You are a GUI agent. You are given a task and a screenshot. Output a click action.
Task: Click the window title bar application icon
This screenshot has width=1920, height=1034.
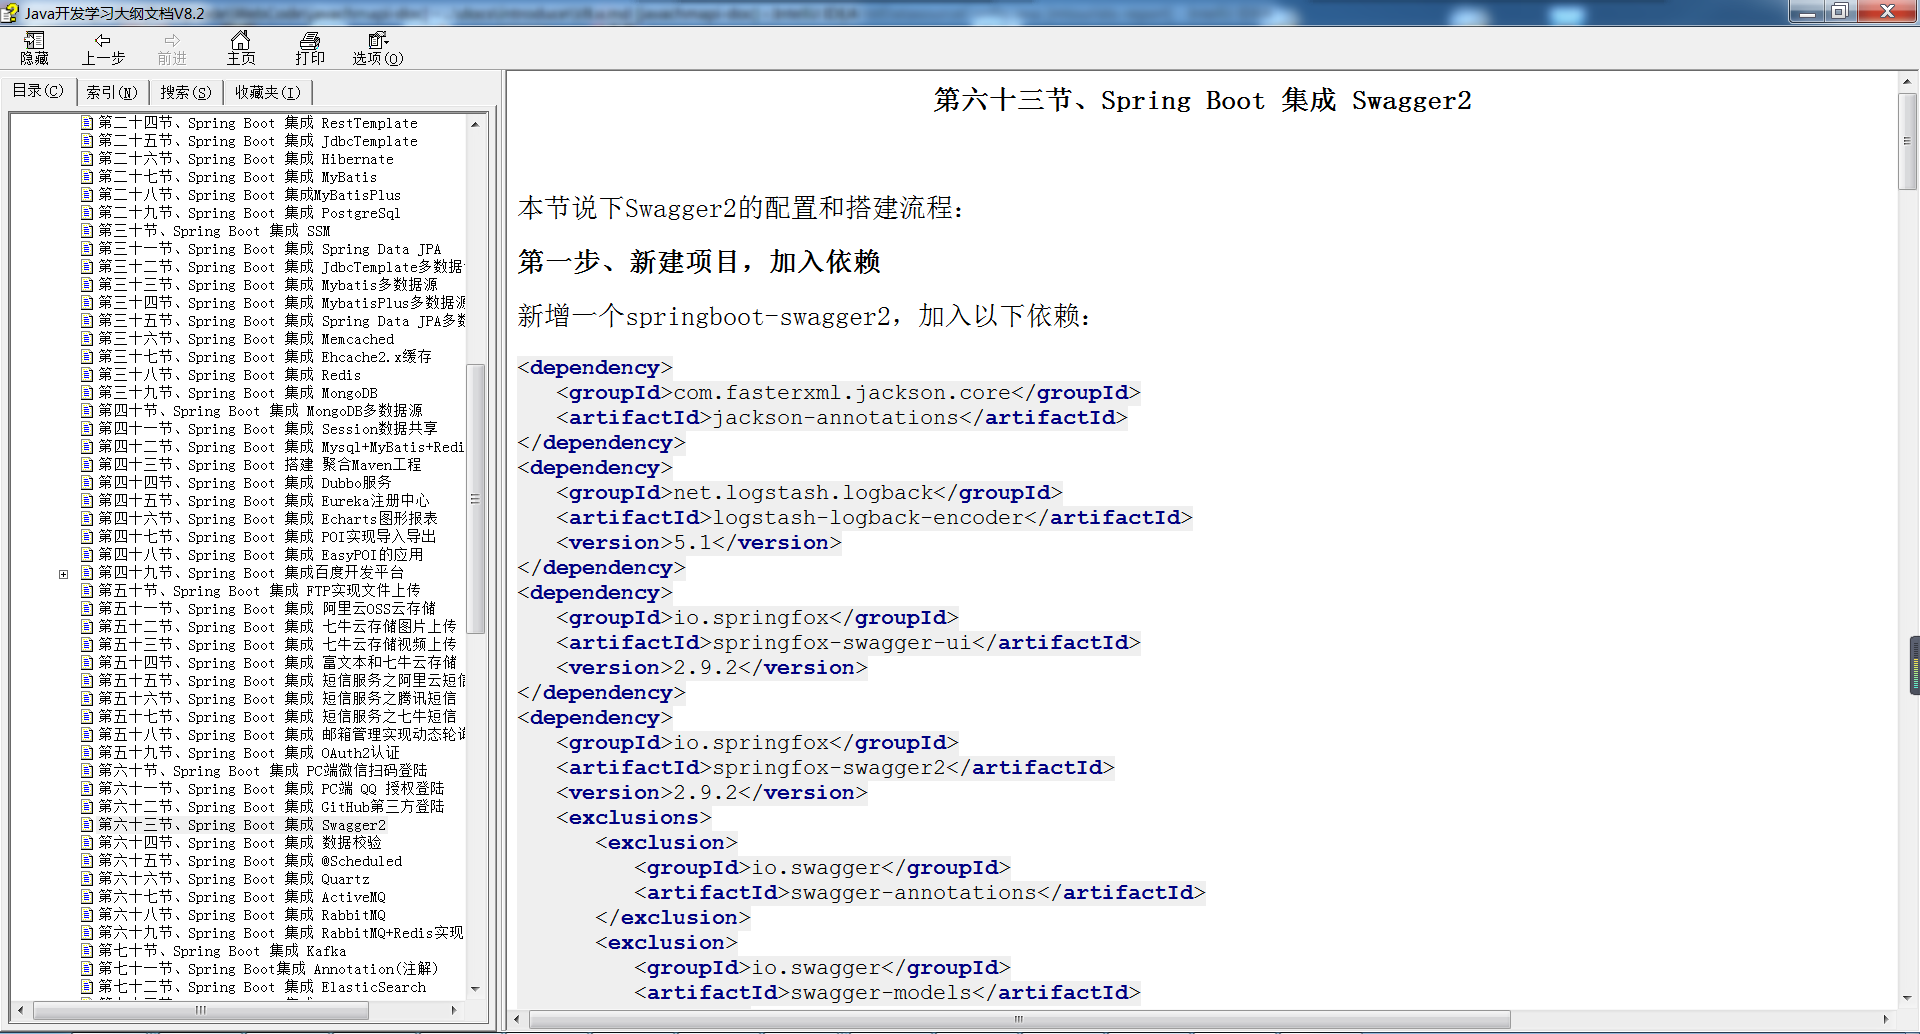(x=11, y=13)
